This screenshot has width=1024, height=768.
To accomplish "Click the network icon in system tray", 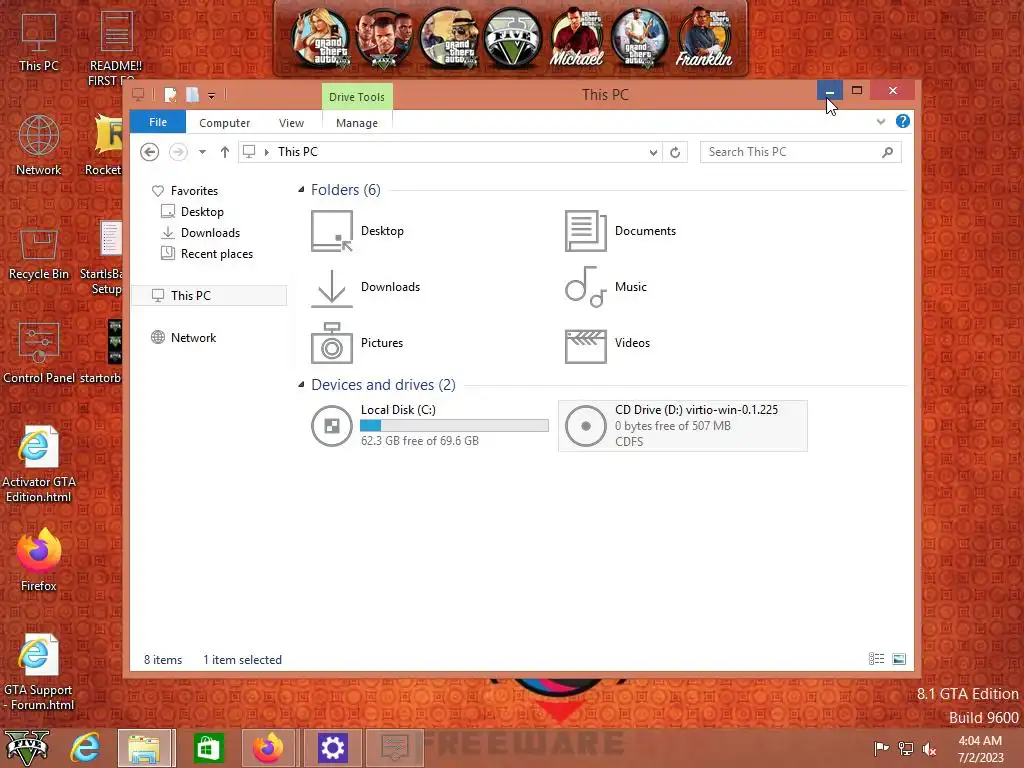I will pos(905,748).
